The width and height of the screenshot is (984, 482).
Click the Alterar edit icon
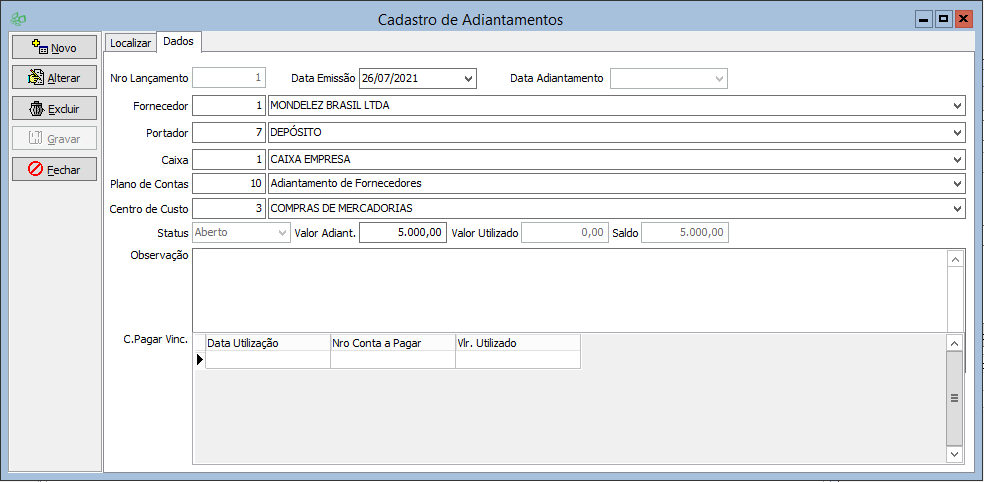[x=36, y=77]
